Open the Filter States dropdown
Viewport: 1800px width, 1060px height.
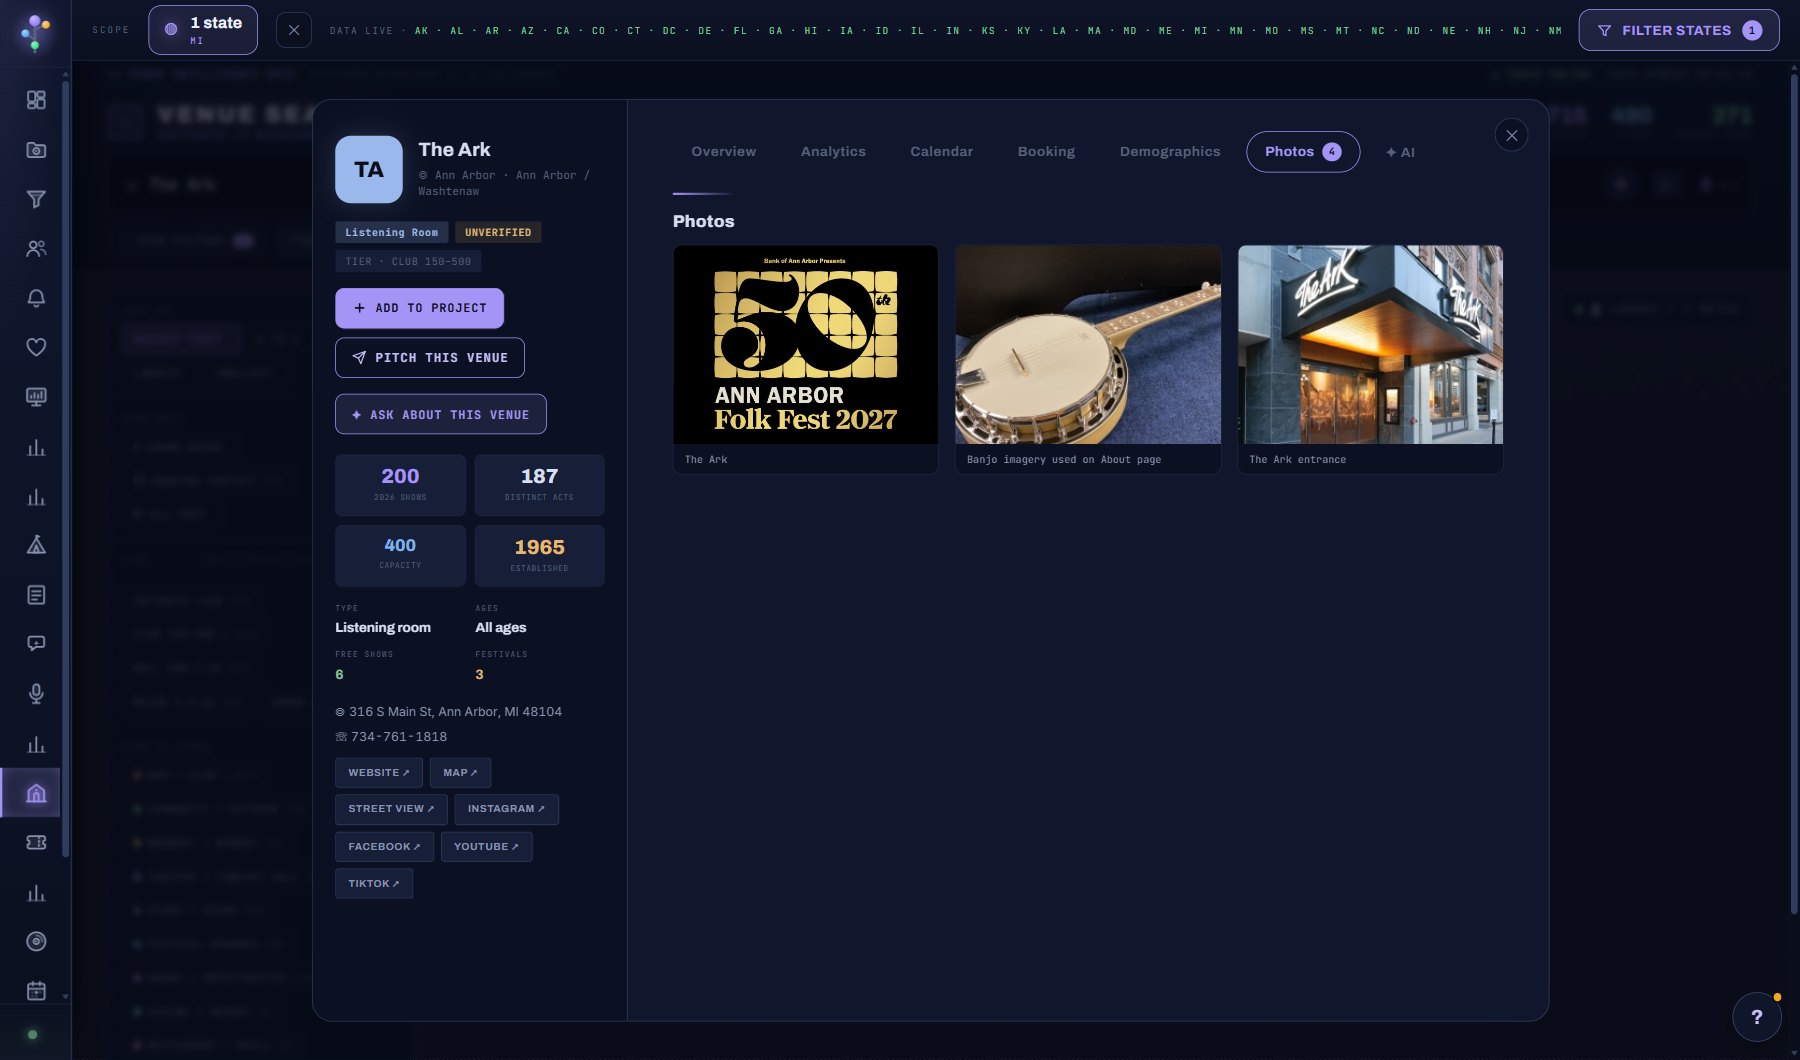1678,30
